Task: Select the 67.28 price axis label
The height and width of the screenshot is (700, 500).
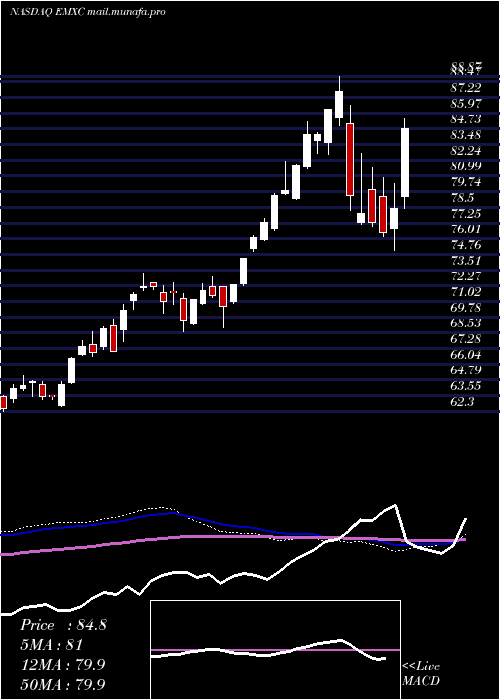Action: [466, 339]
